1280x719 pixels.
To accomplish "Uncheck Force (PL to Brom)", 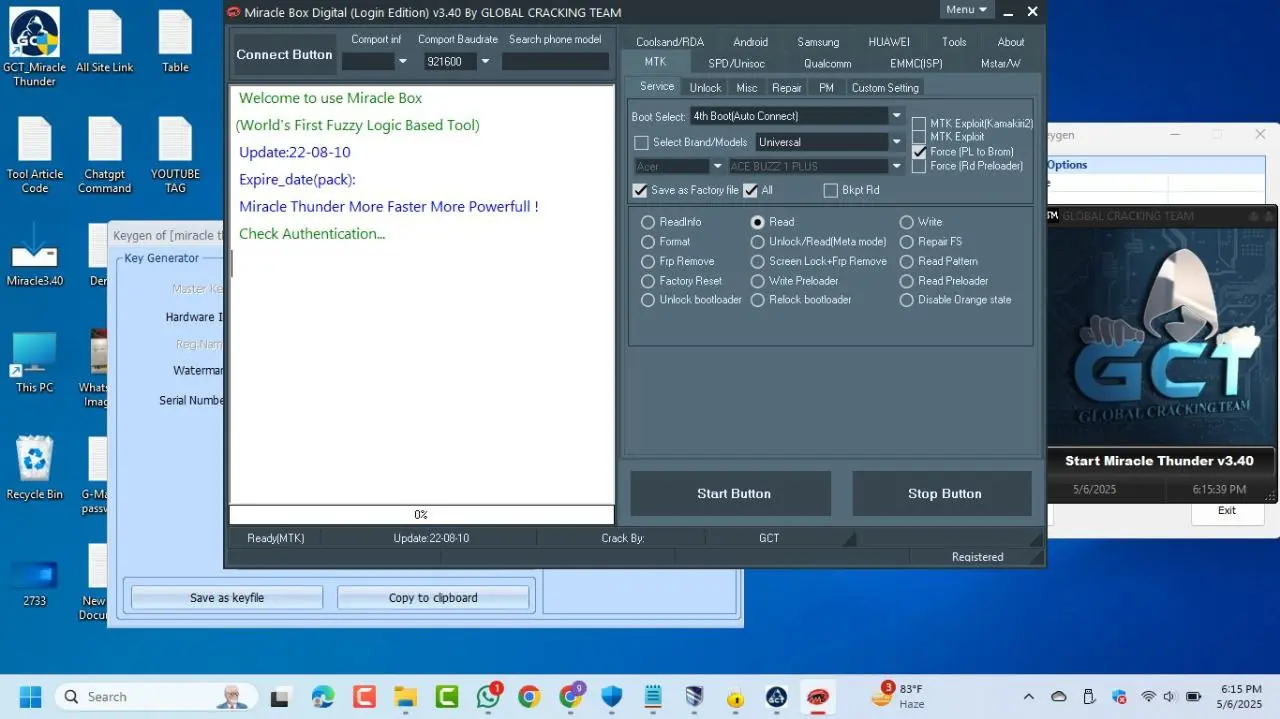I will pos(919,152).
